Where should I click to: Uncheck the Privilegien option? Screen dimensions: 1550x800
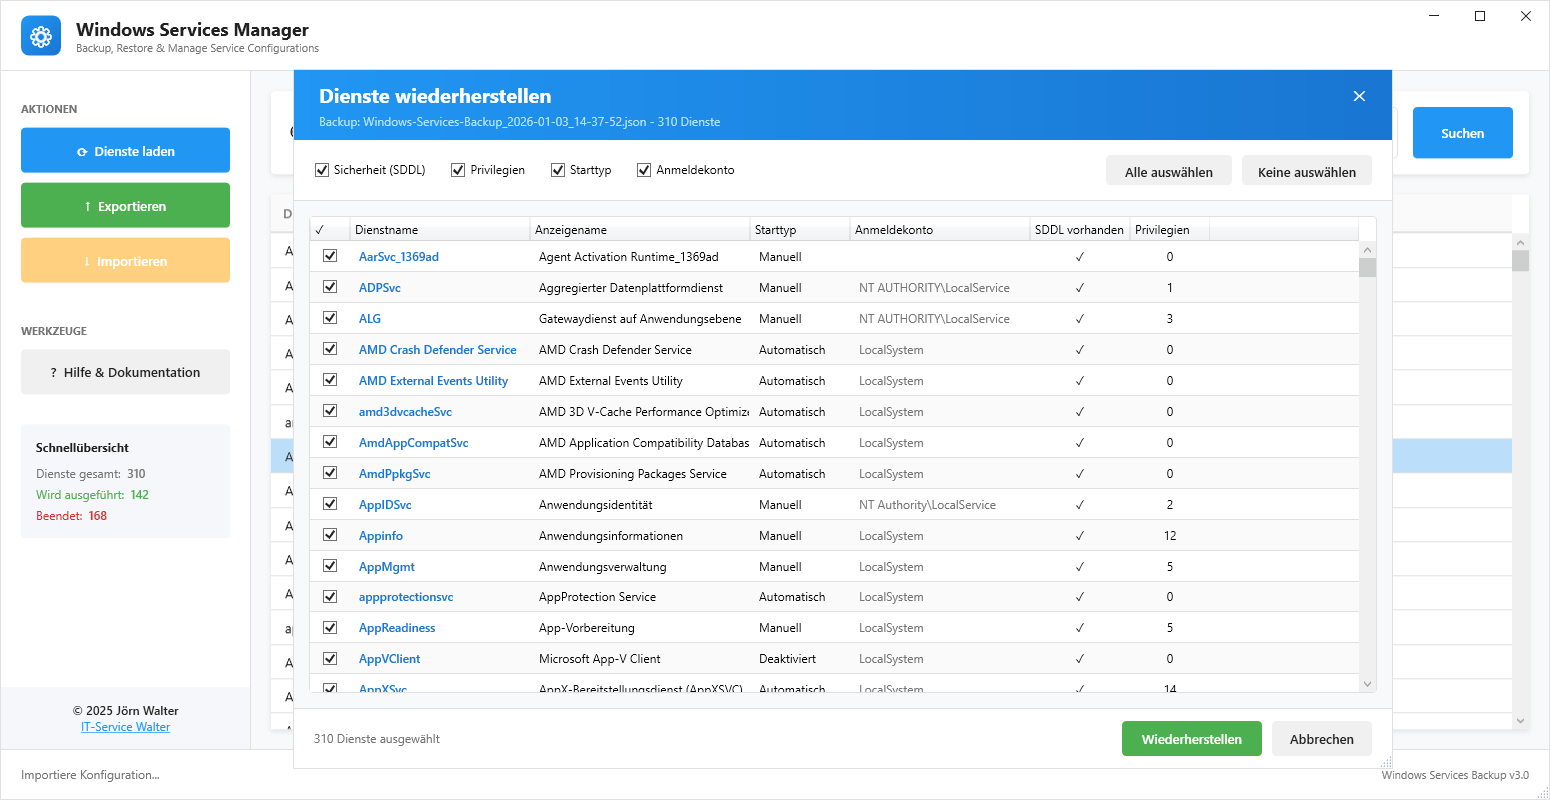click(458, 170)
